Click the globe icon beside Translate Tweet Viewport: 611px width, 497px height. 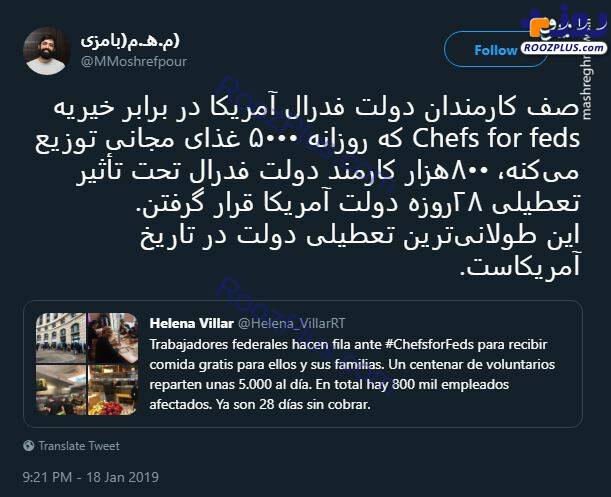click(x=28, y=445)
